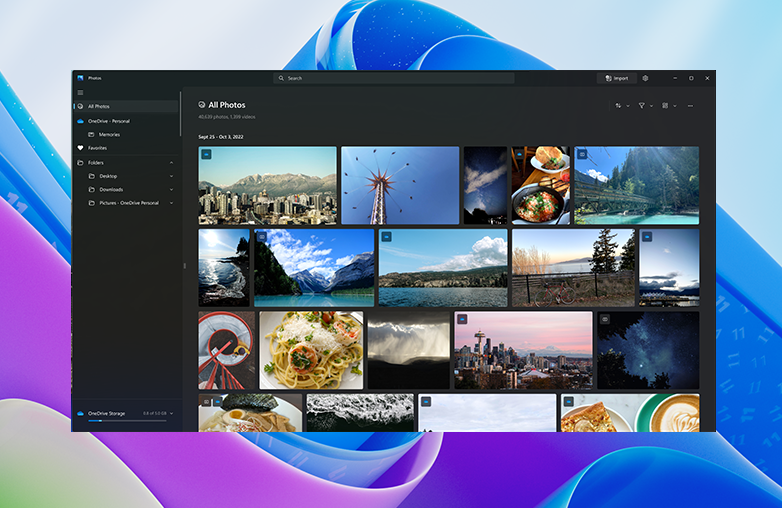Click the 'All Photos' page heading
Viewport: 782px width, 508px height.
[x=227, y=105]
